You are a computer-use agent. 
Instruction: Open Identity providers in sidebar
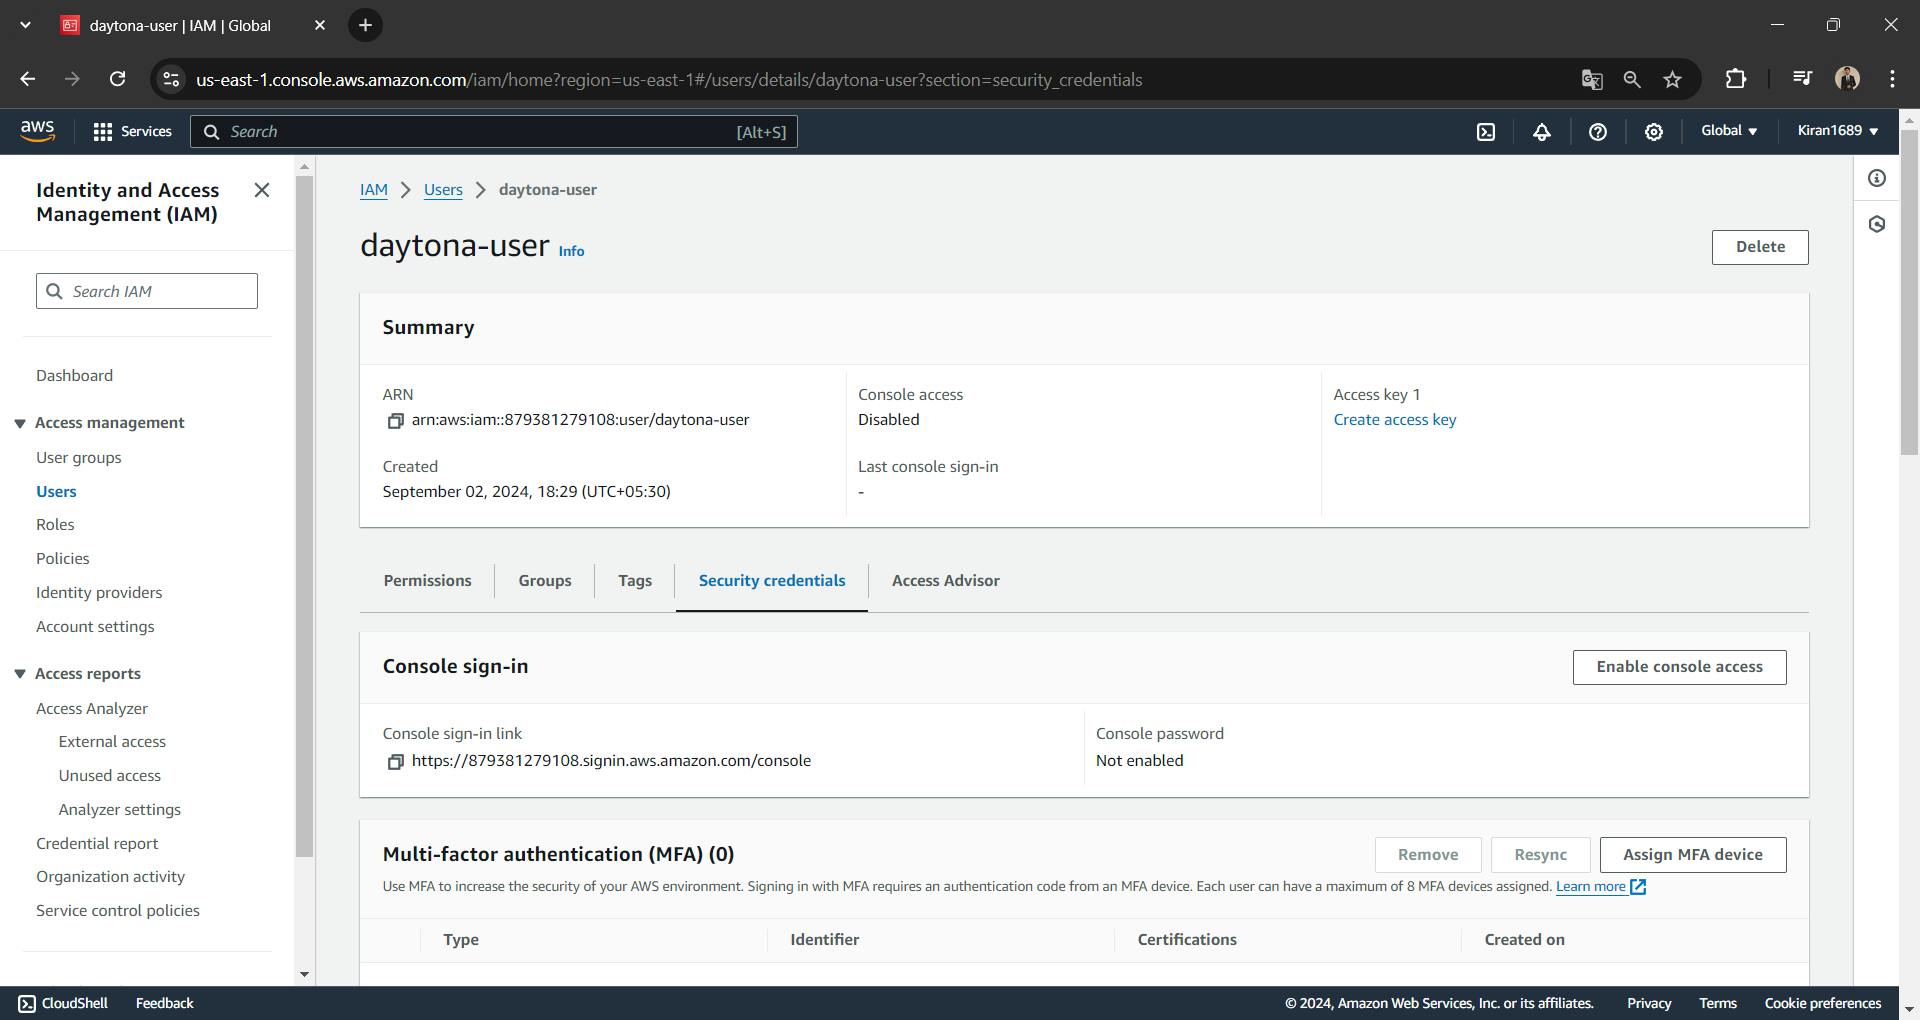coord(99,593)
